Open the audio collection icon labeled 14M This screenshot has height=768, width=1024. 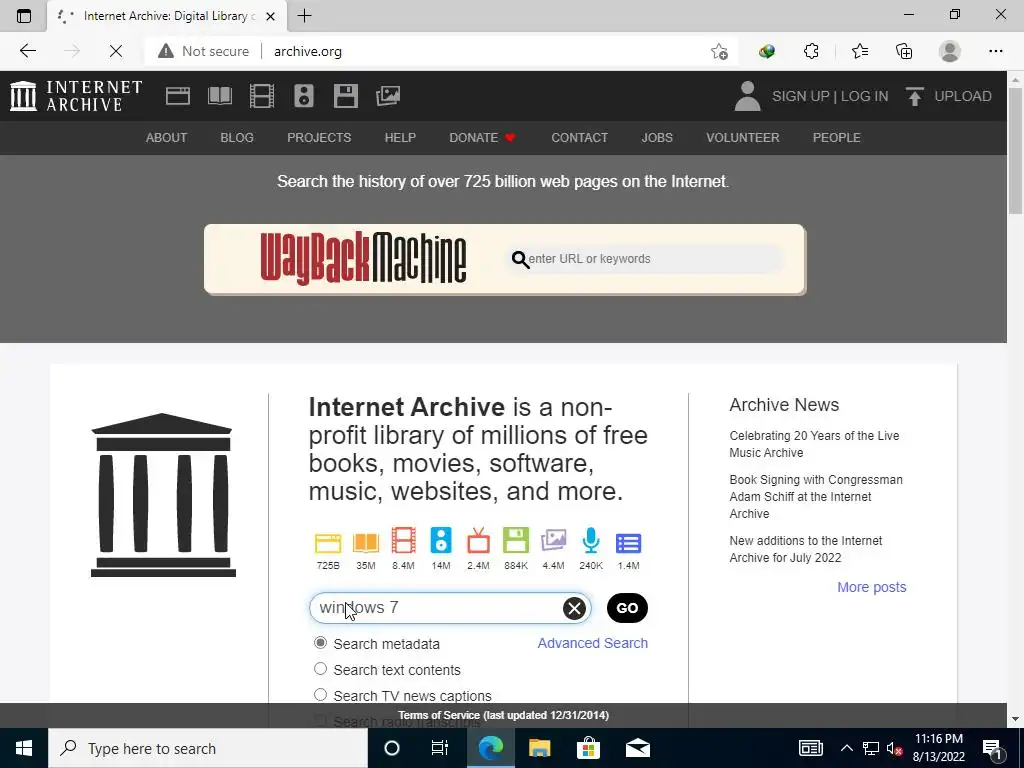[441, 541]
